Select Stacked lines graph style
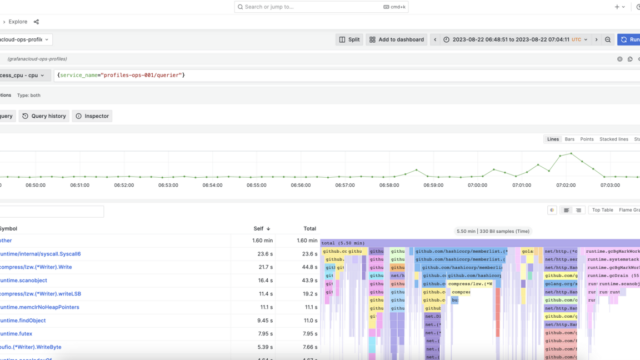 pos(613,139)
